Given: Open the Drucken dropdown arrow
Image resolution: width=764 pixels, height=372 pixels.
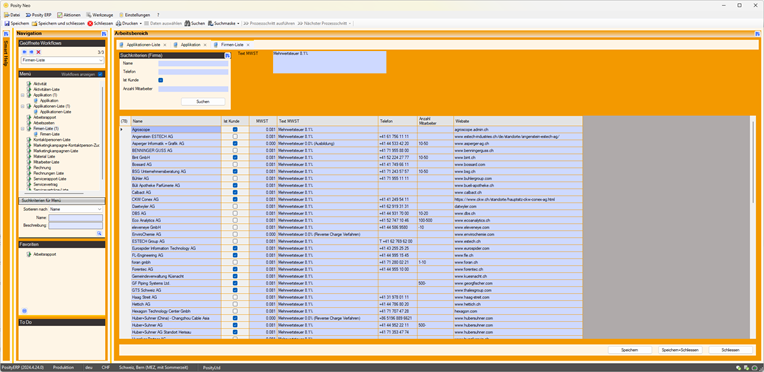Looking at the screenshot, I should click(140, 23).
